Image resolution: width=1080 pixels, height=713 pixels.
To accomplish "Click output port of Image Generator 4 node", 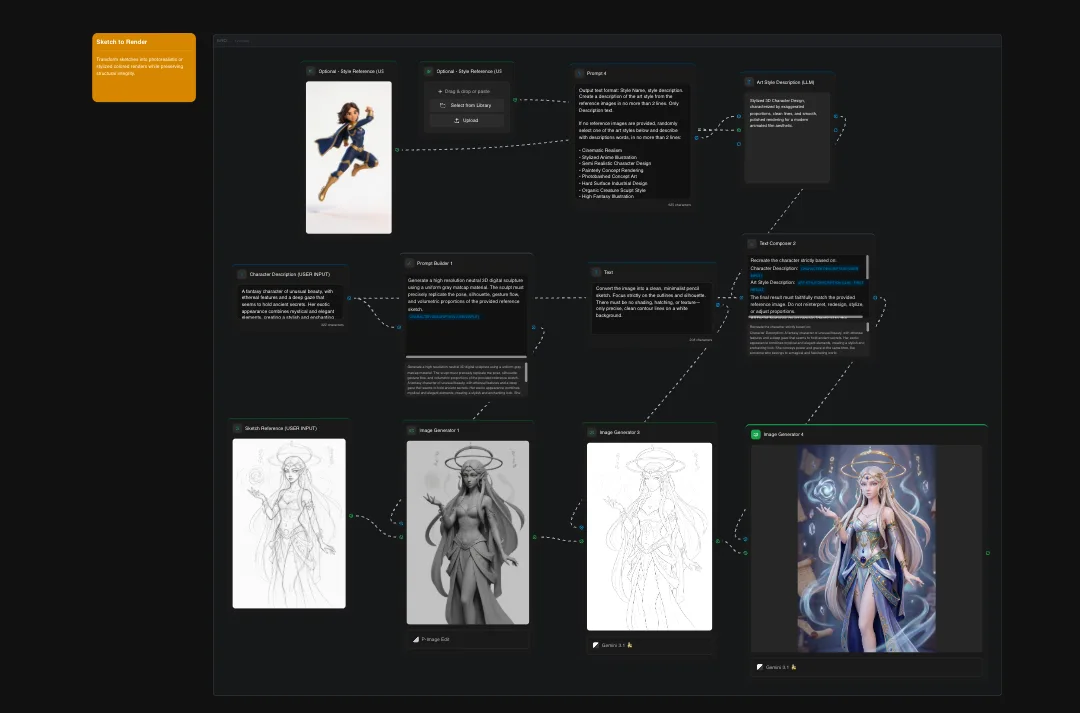I will 988,553.
